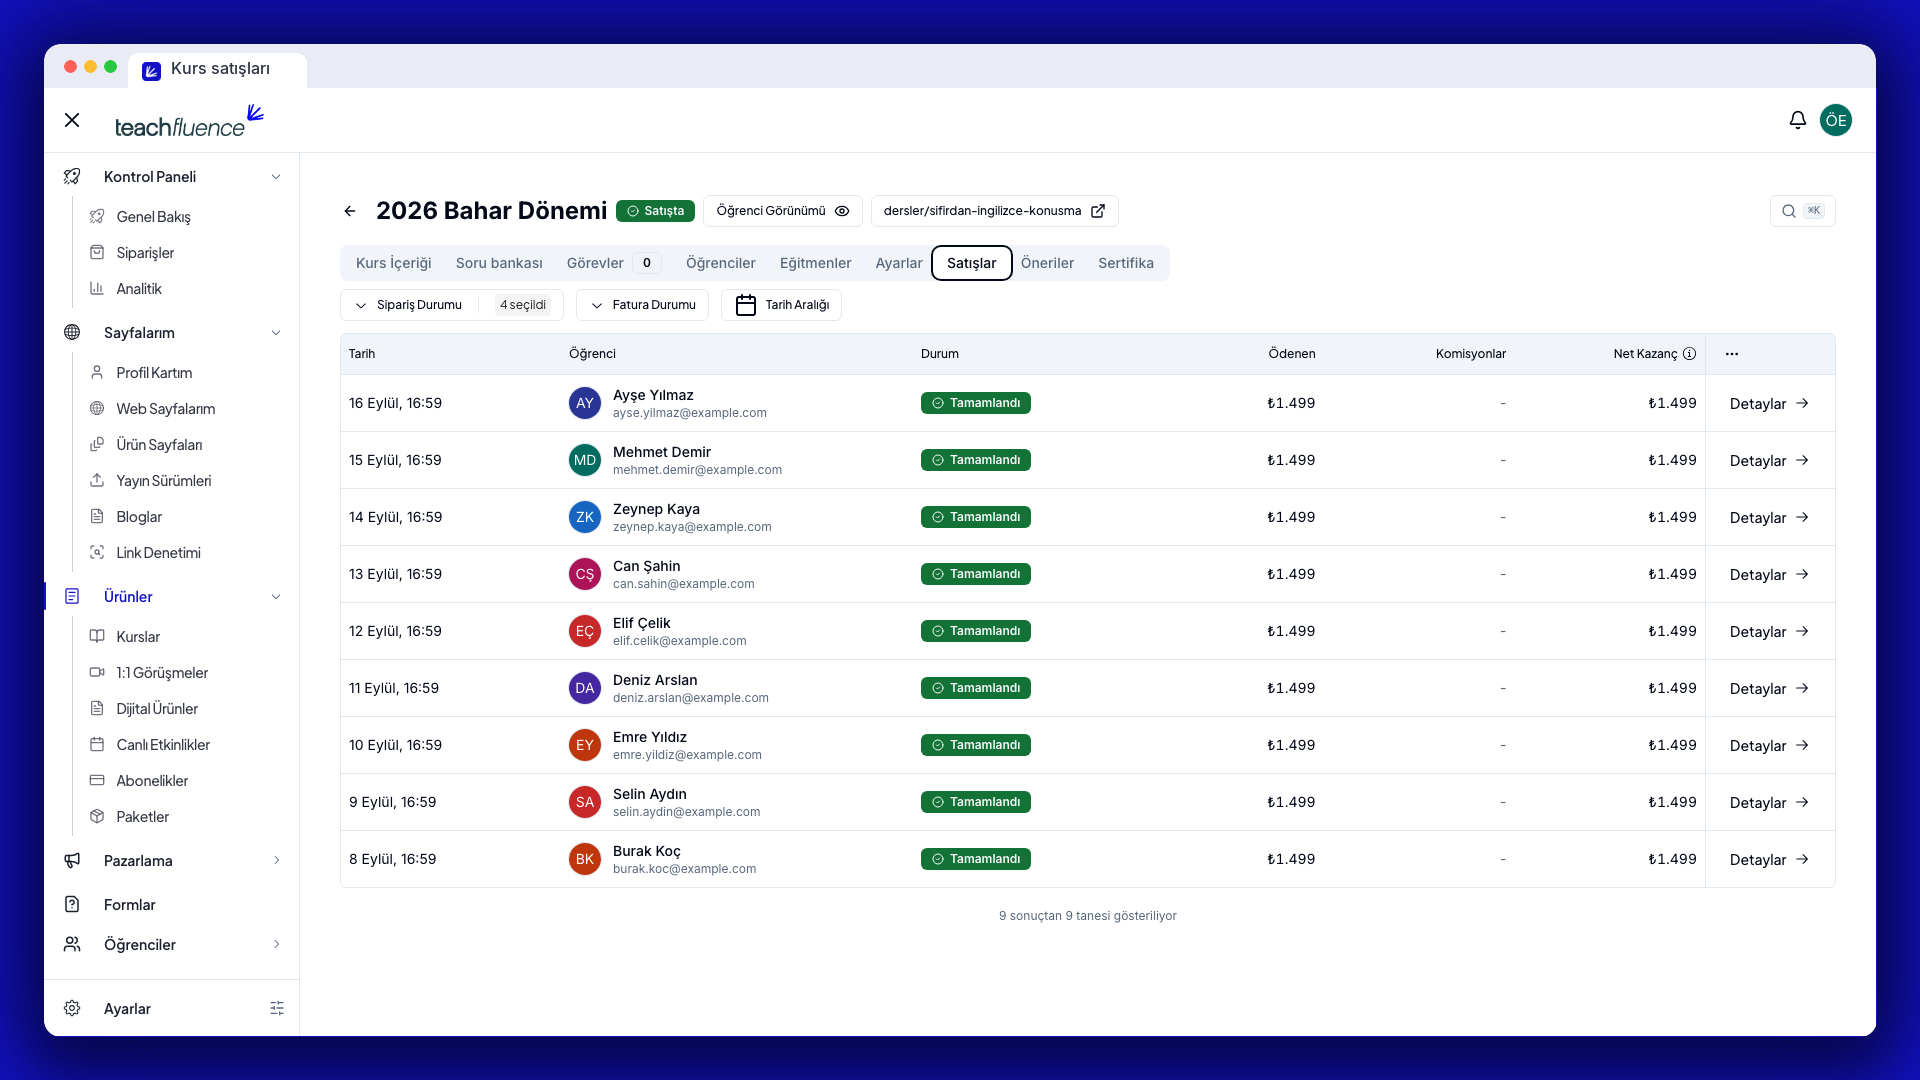Screen dimensions: 1920x1080
Task: Click the teachfluence logo
Action: tap(189, 121)
